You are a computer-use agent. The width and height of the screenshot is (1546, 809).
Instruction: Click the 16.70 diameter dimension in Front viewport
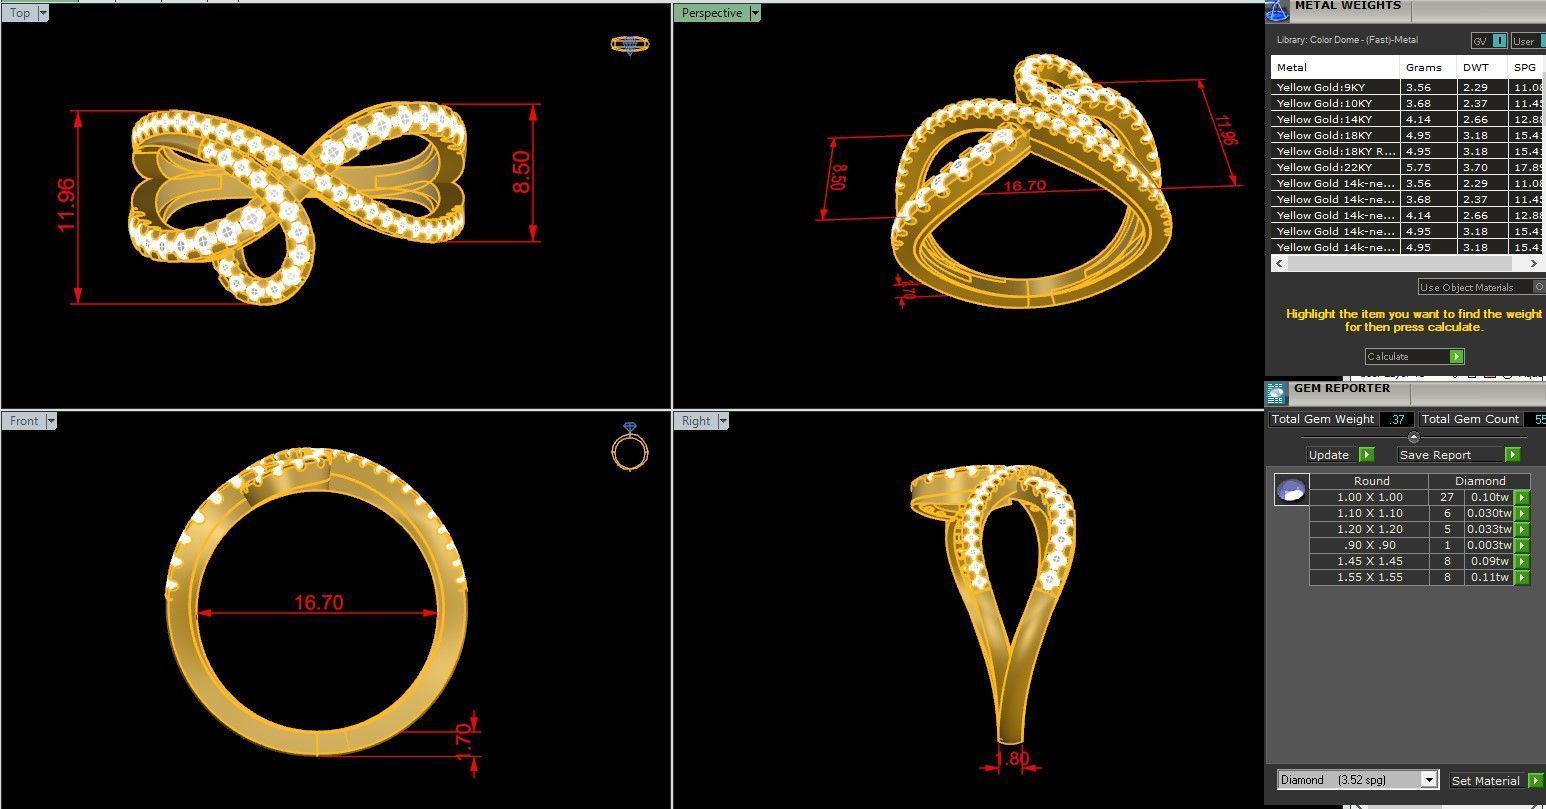[319, 602]
